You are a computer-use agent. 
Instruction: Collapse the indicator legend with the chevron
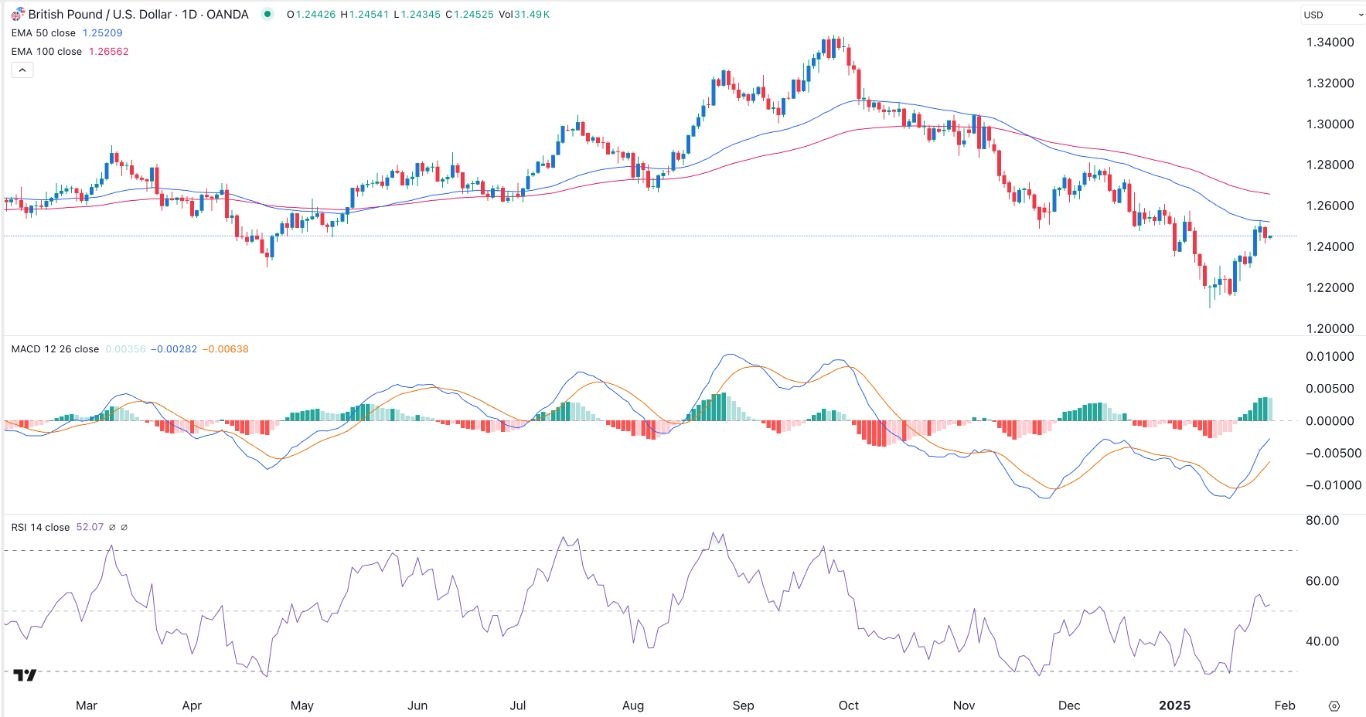pos(21,69)
